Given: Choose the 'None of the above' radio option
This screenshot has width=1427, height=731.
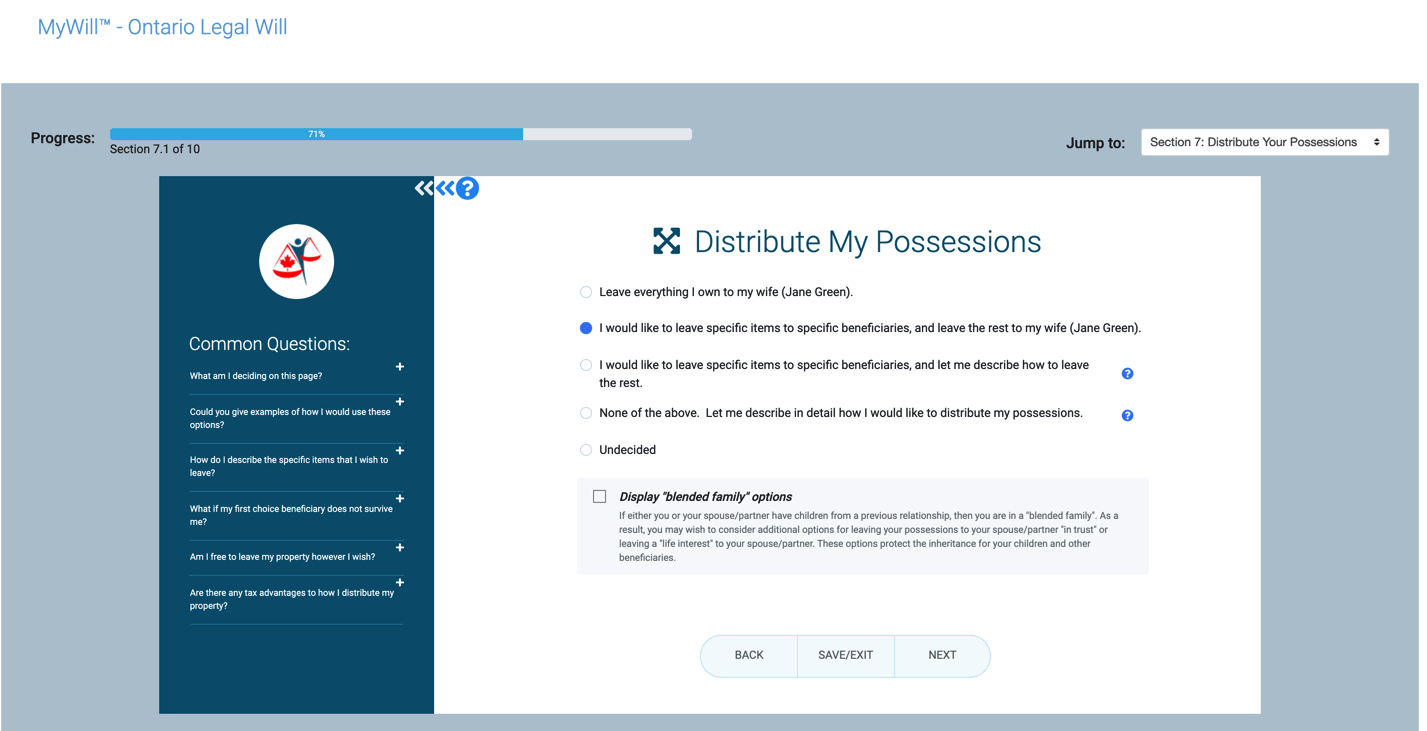Looking at the screenshot, I should click(x=586, y=413).
